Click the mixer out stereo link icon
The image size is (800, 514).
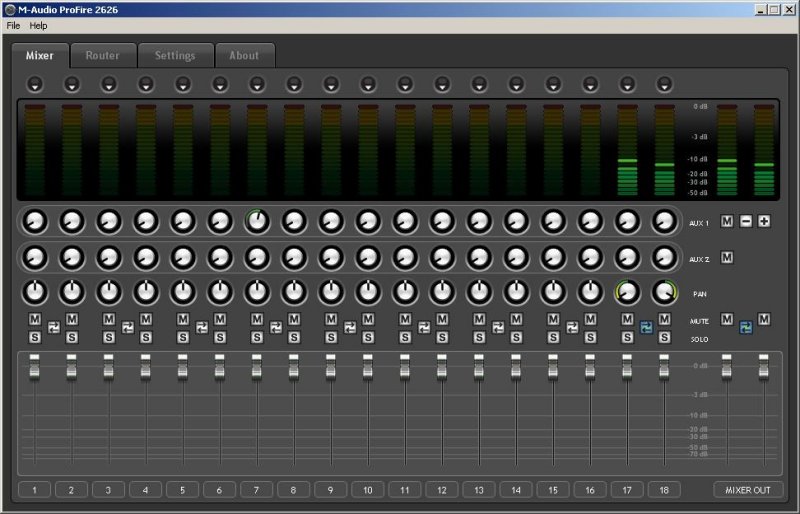point(745,328)
